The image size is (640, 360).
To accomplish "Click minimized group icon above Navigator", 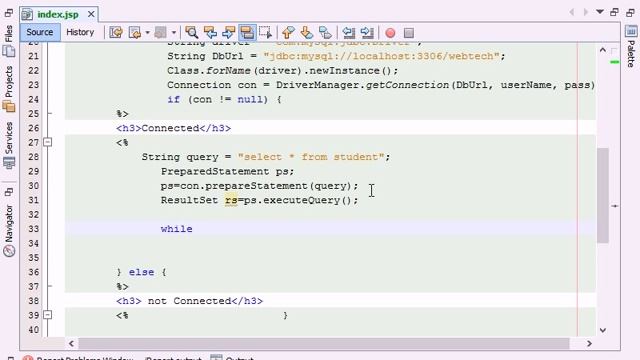I will click(x=9, y=192).
